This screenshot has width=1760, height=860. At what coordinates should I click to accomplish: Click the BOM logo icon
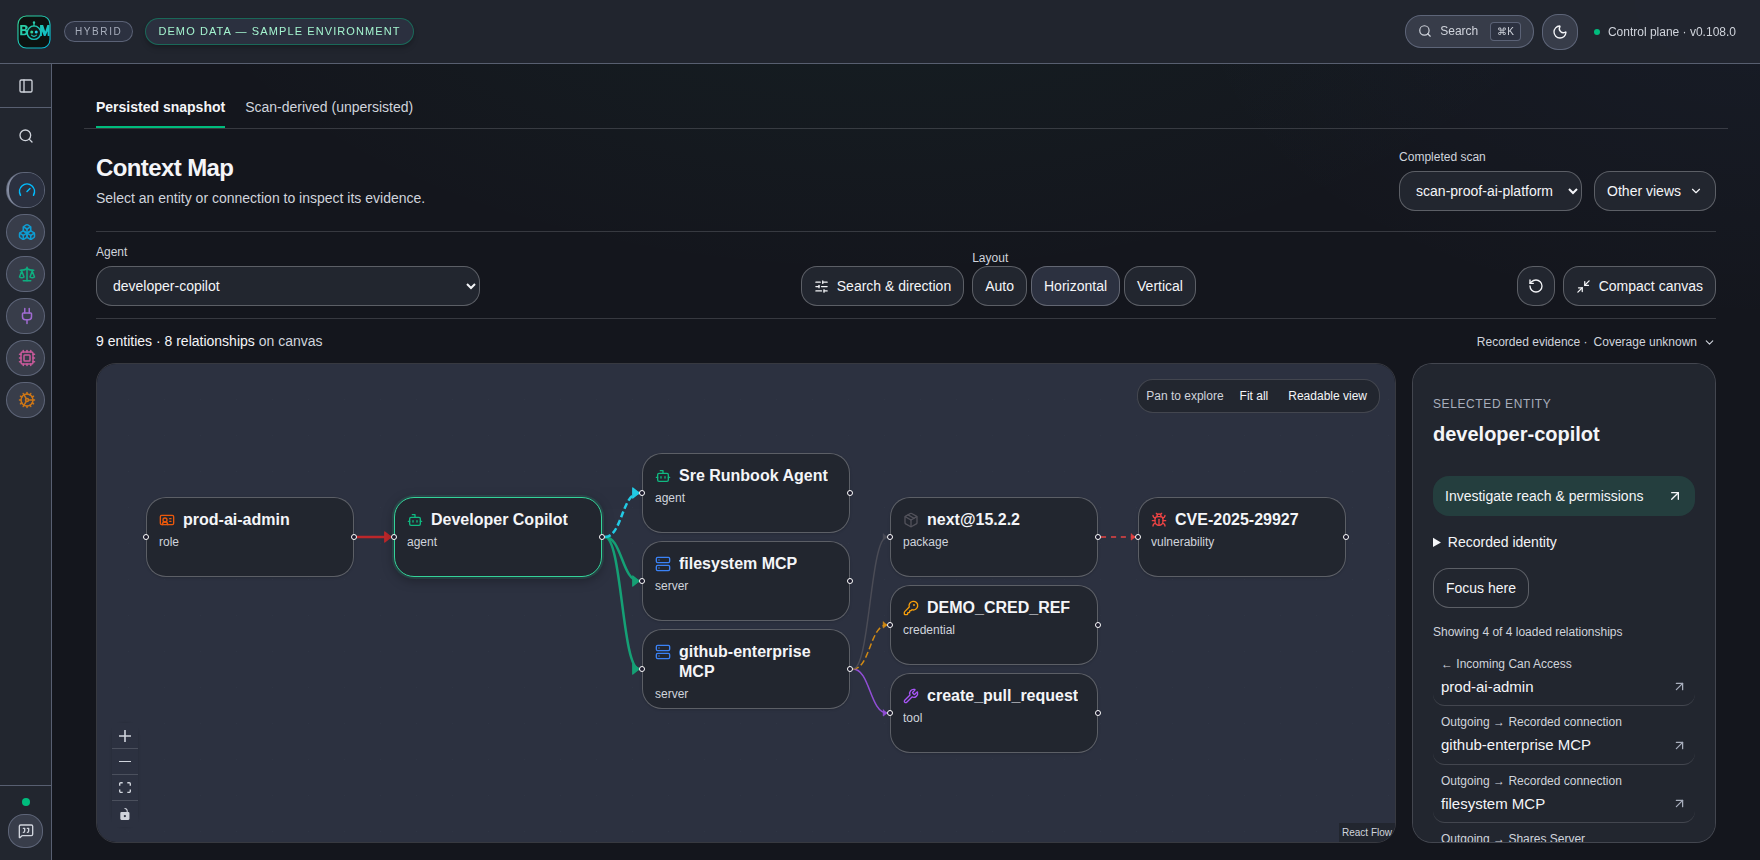pos(34,32)
